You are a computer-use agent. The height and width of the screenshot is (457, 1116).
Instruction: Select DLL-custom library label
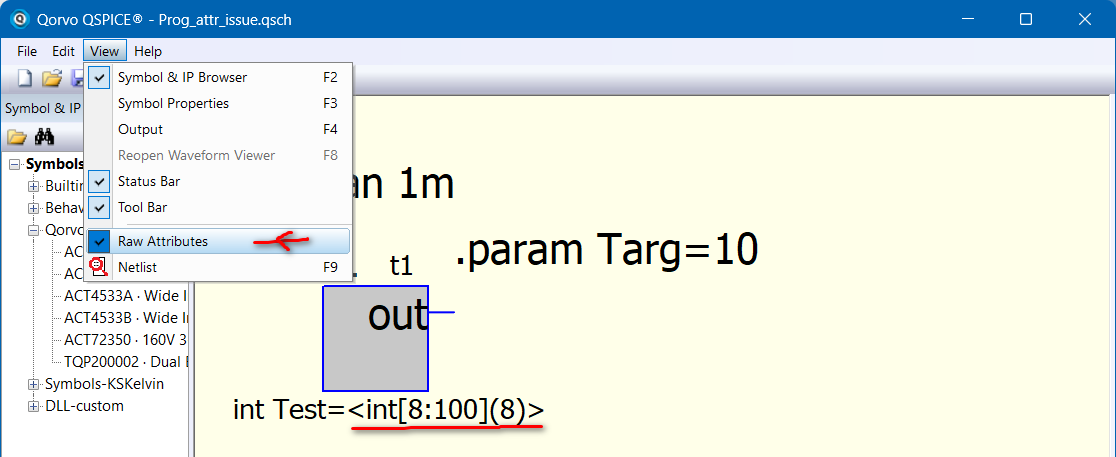[x=84, y=406]
